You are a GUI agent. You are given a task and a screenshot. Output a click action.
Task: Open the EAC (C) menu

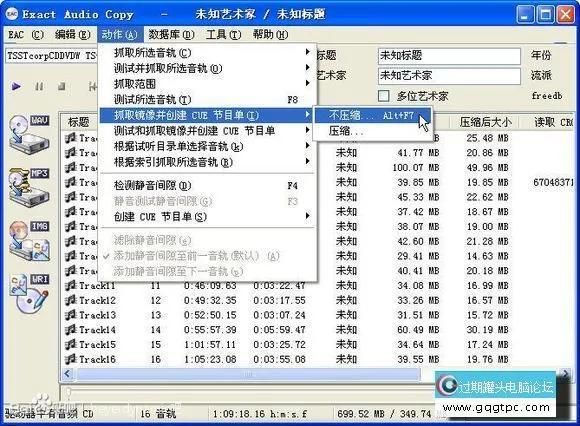[x=26, y=35]
